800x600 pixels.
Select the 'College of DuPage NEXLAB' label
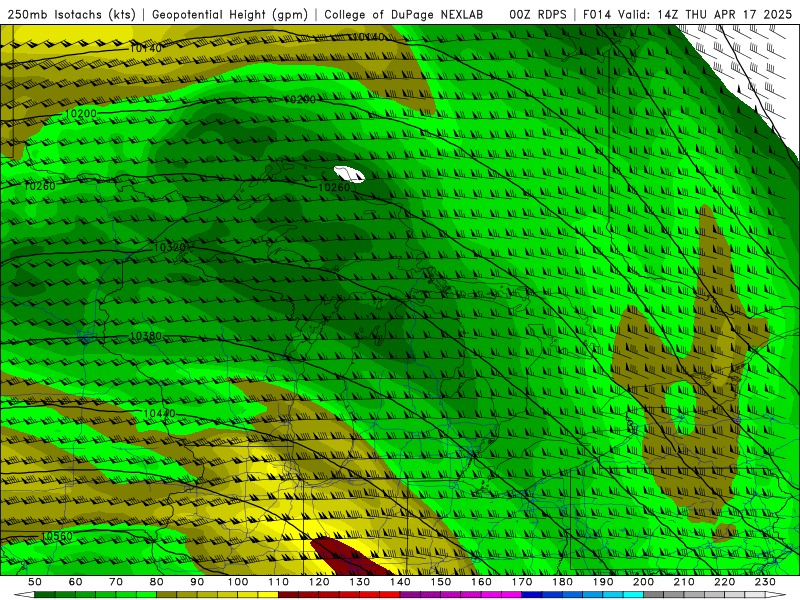[x=403, y=15]
